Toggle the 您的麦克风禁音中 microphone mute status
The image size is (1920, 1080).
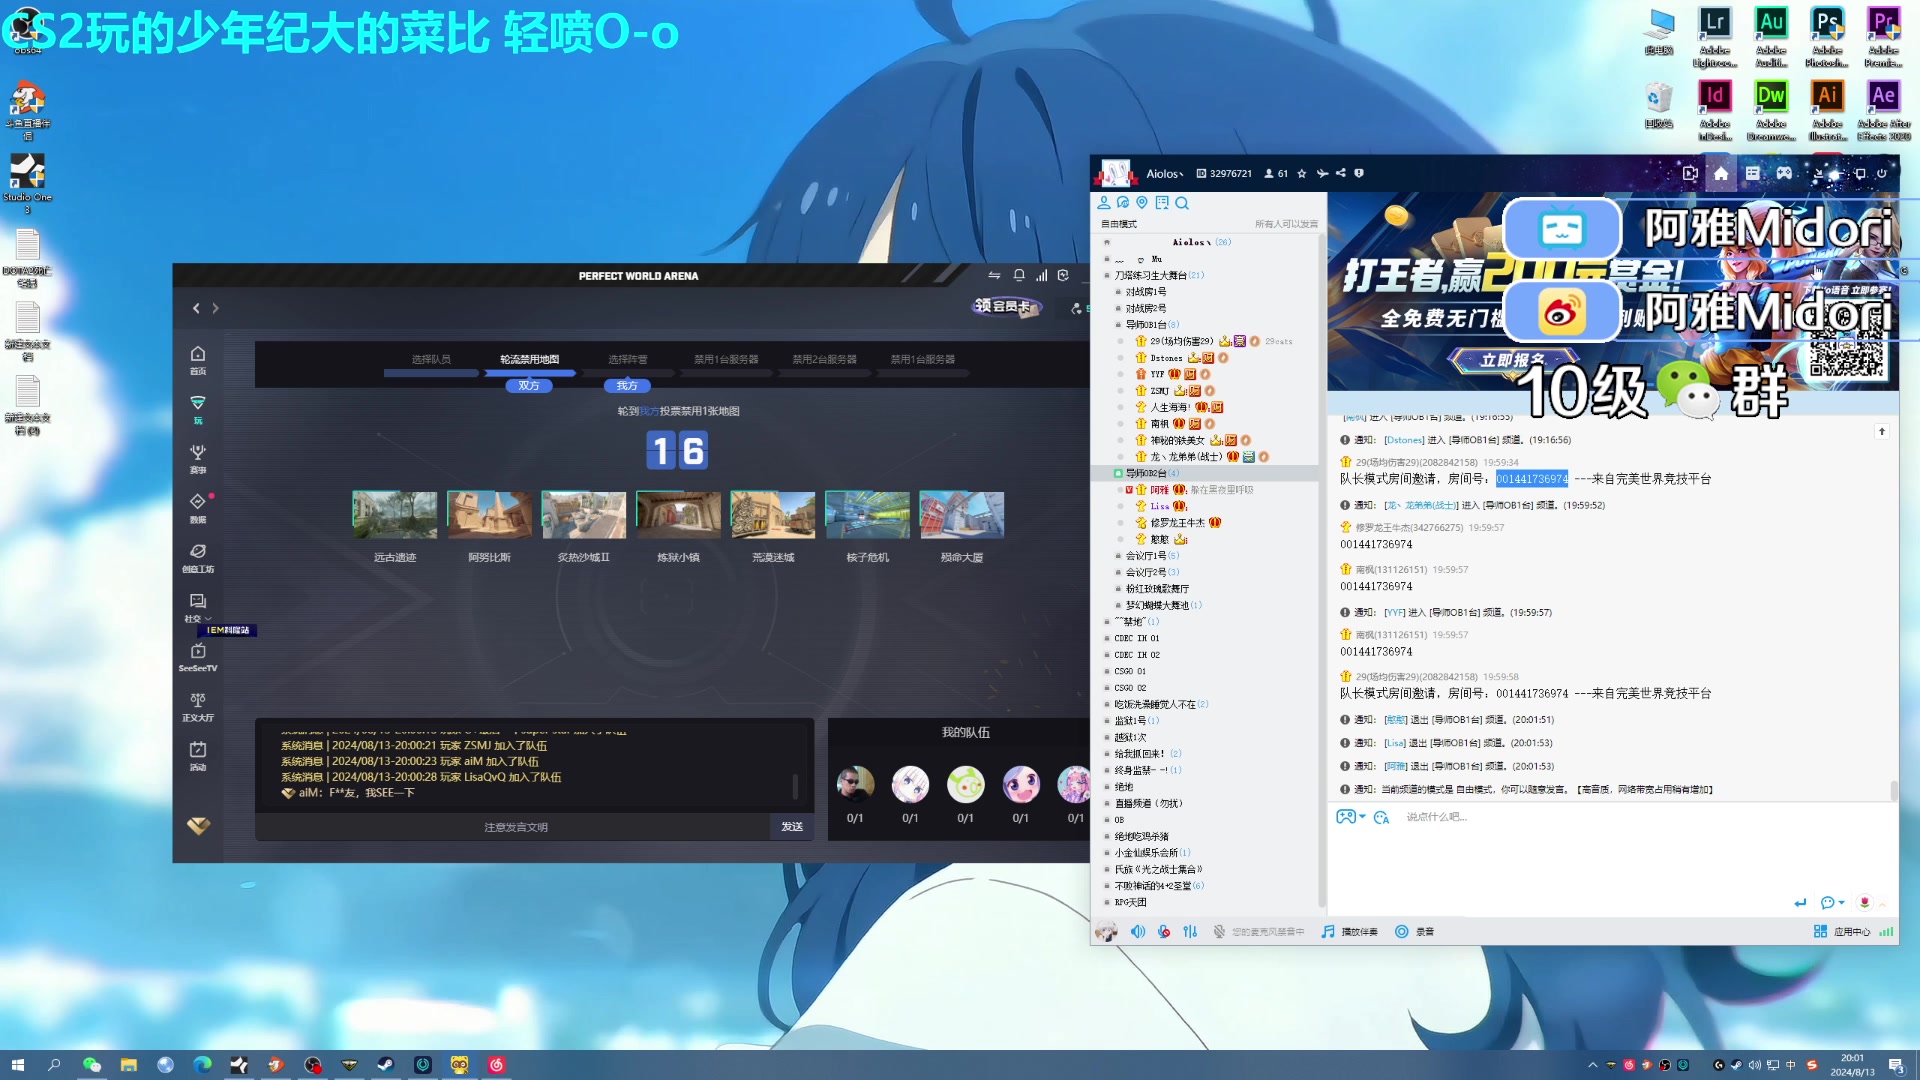(x=1259, y=931)
